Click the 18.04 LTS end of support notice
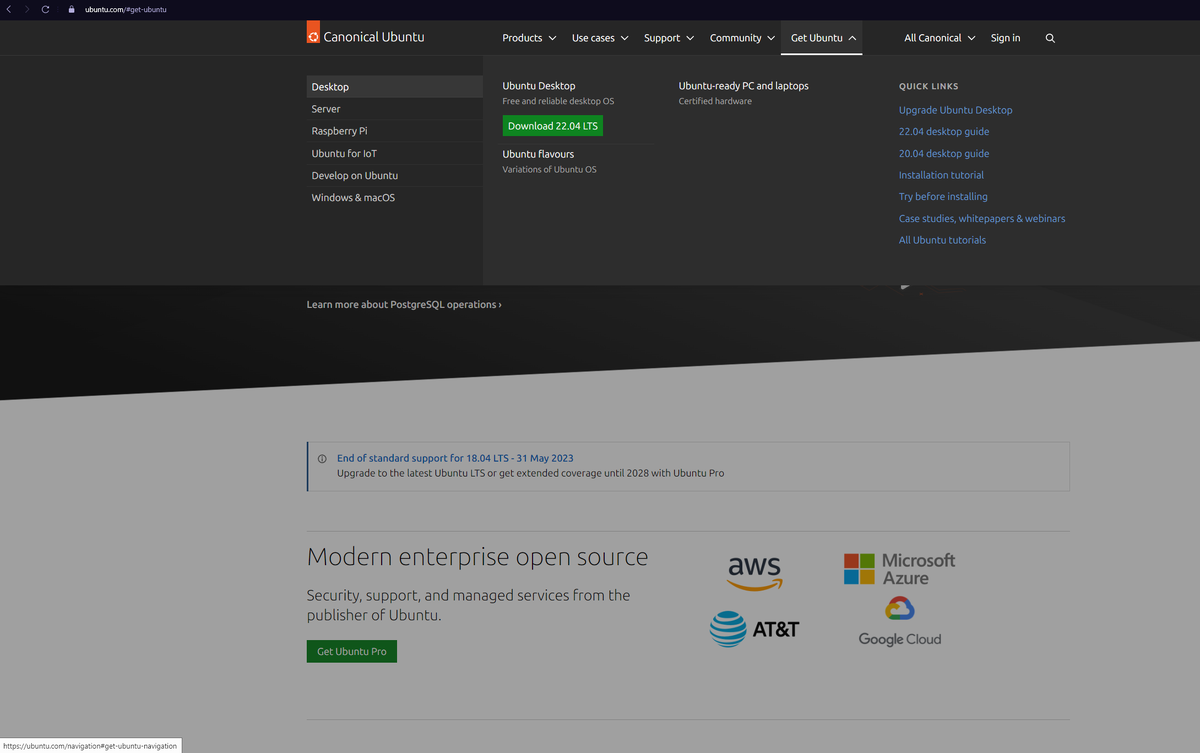 tap(455, 457)
